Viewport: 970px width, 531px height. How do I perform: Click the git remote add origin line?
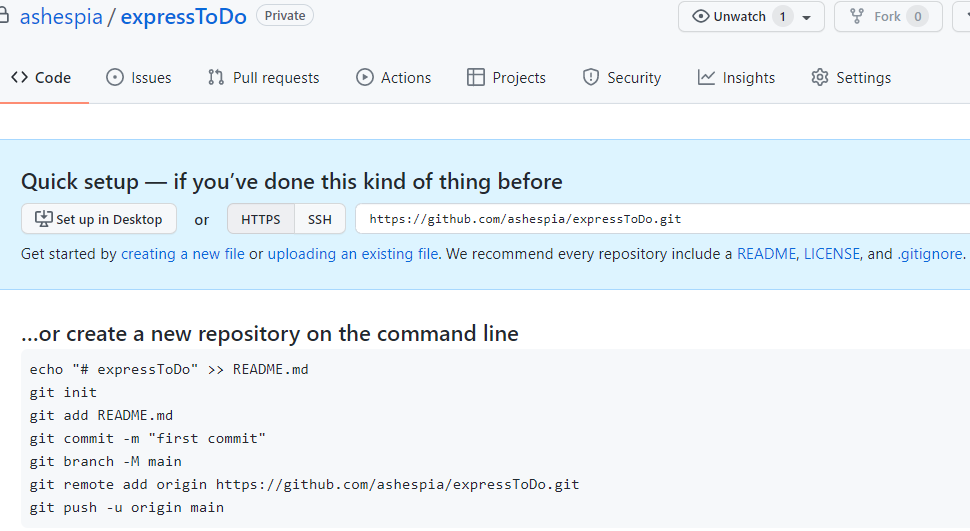[304, 485]
